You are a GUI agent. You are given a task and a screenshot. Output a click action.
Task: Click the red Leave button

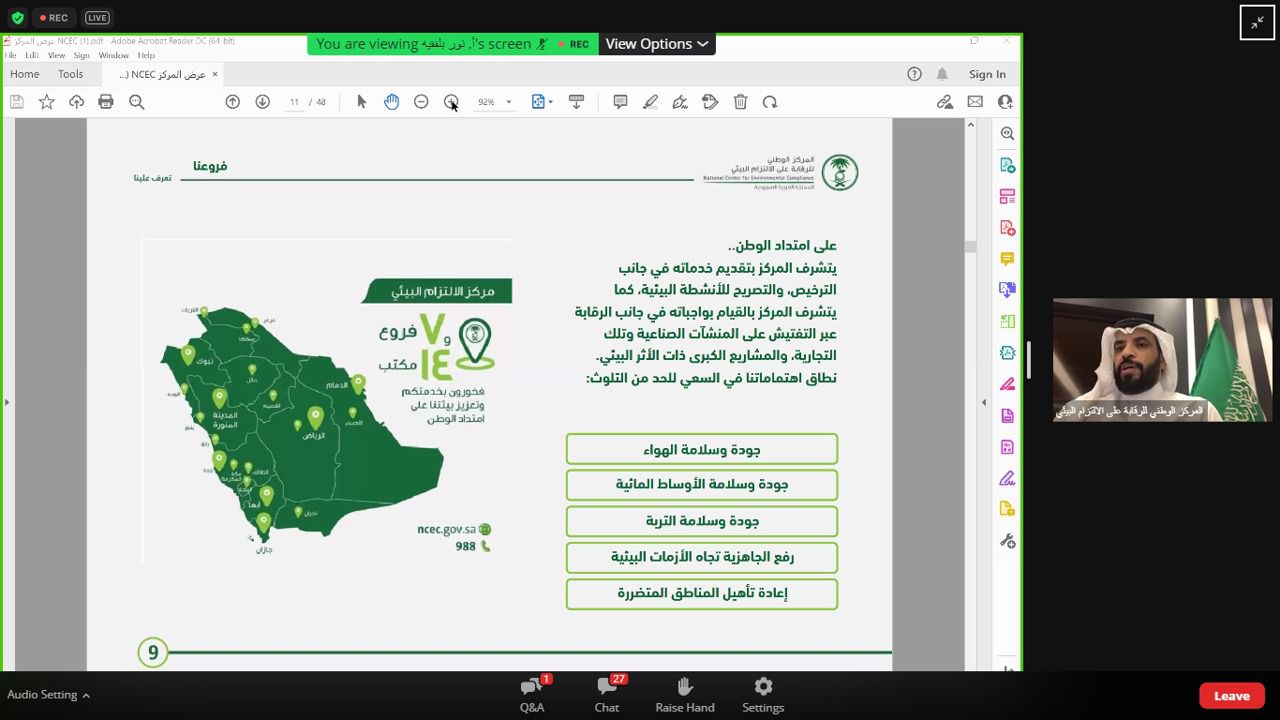tap(1231, 696)
